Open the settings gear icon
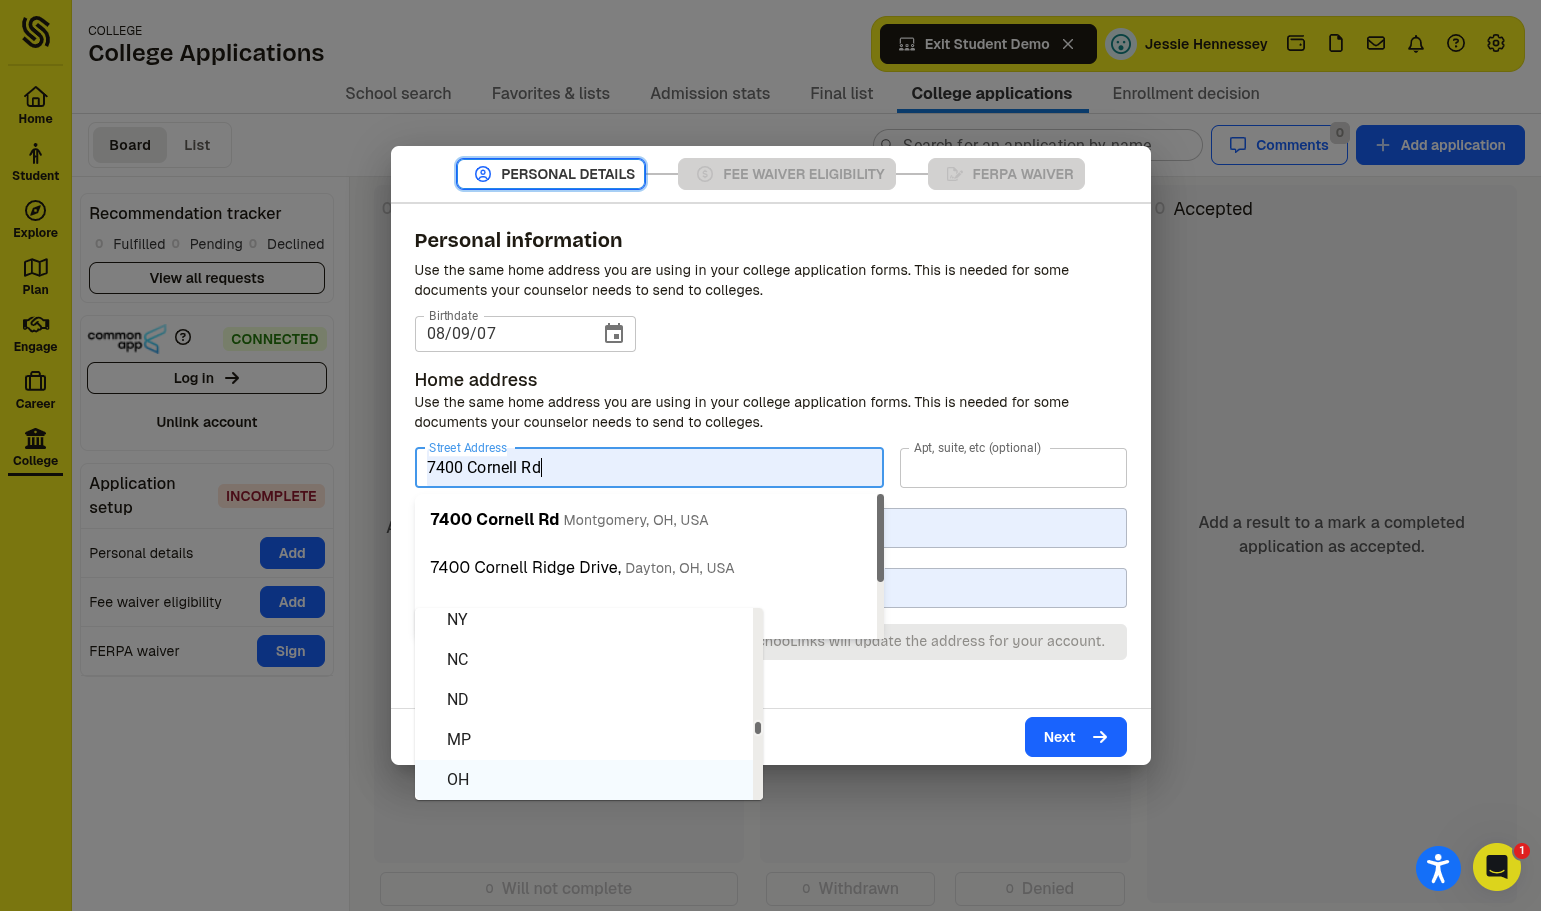Screen dimensions: 1541x911 (x=1496, y=43)
